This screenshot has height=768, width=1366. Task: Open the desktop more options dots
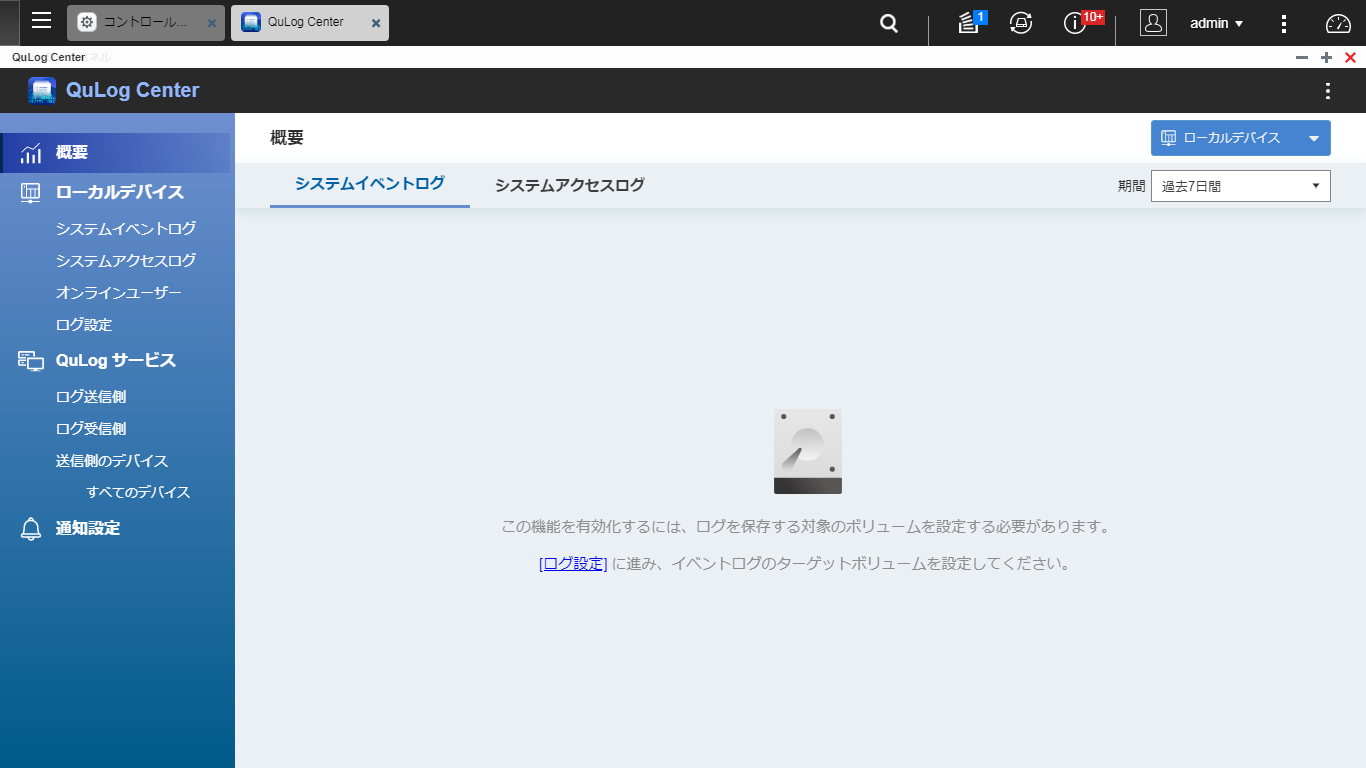1285,23
